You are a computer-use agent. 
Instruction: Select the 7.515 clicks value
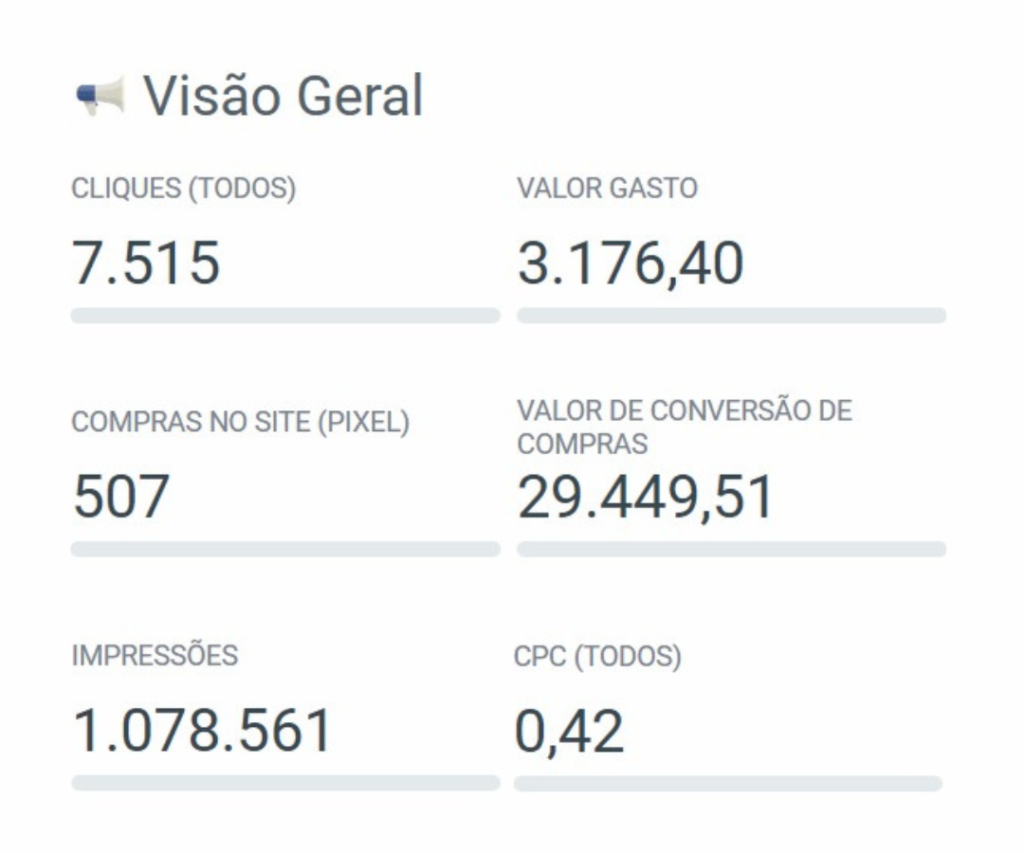pyautogui.click(x=146, y=263)
